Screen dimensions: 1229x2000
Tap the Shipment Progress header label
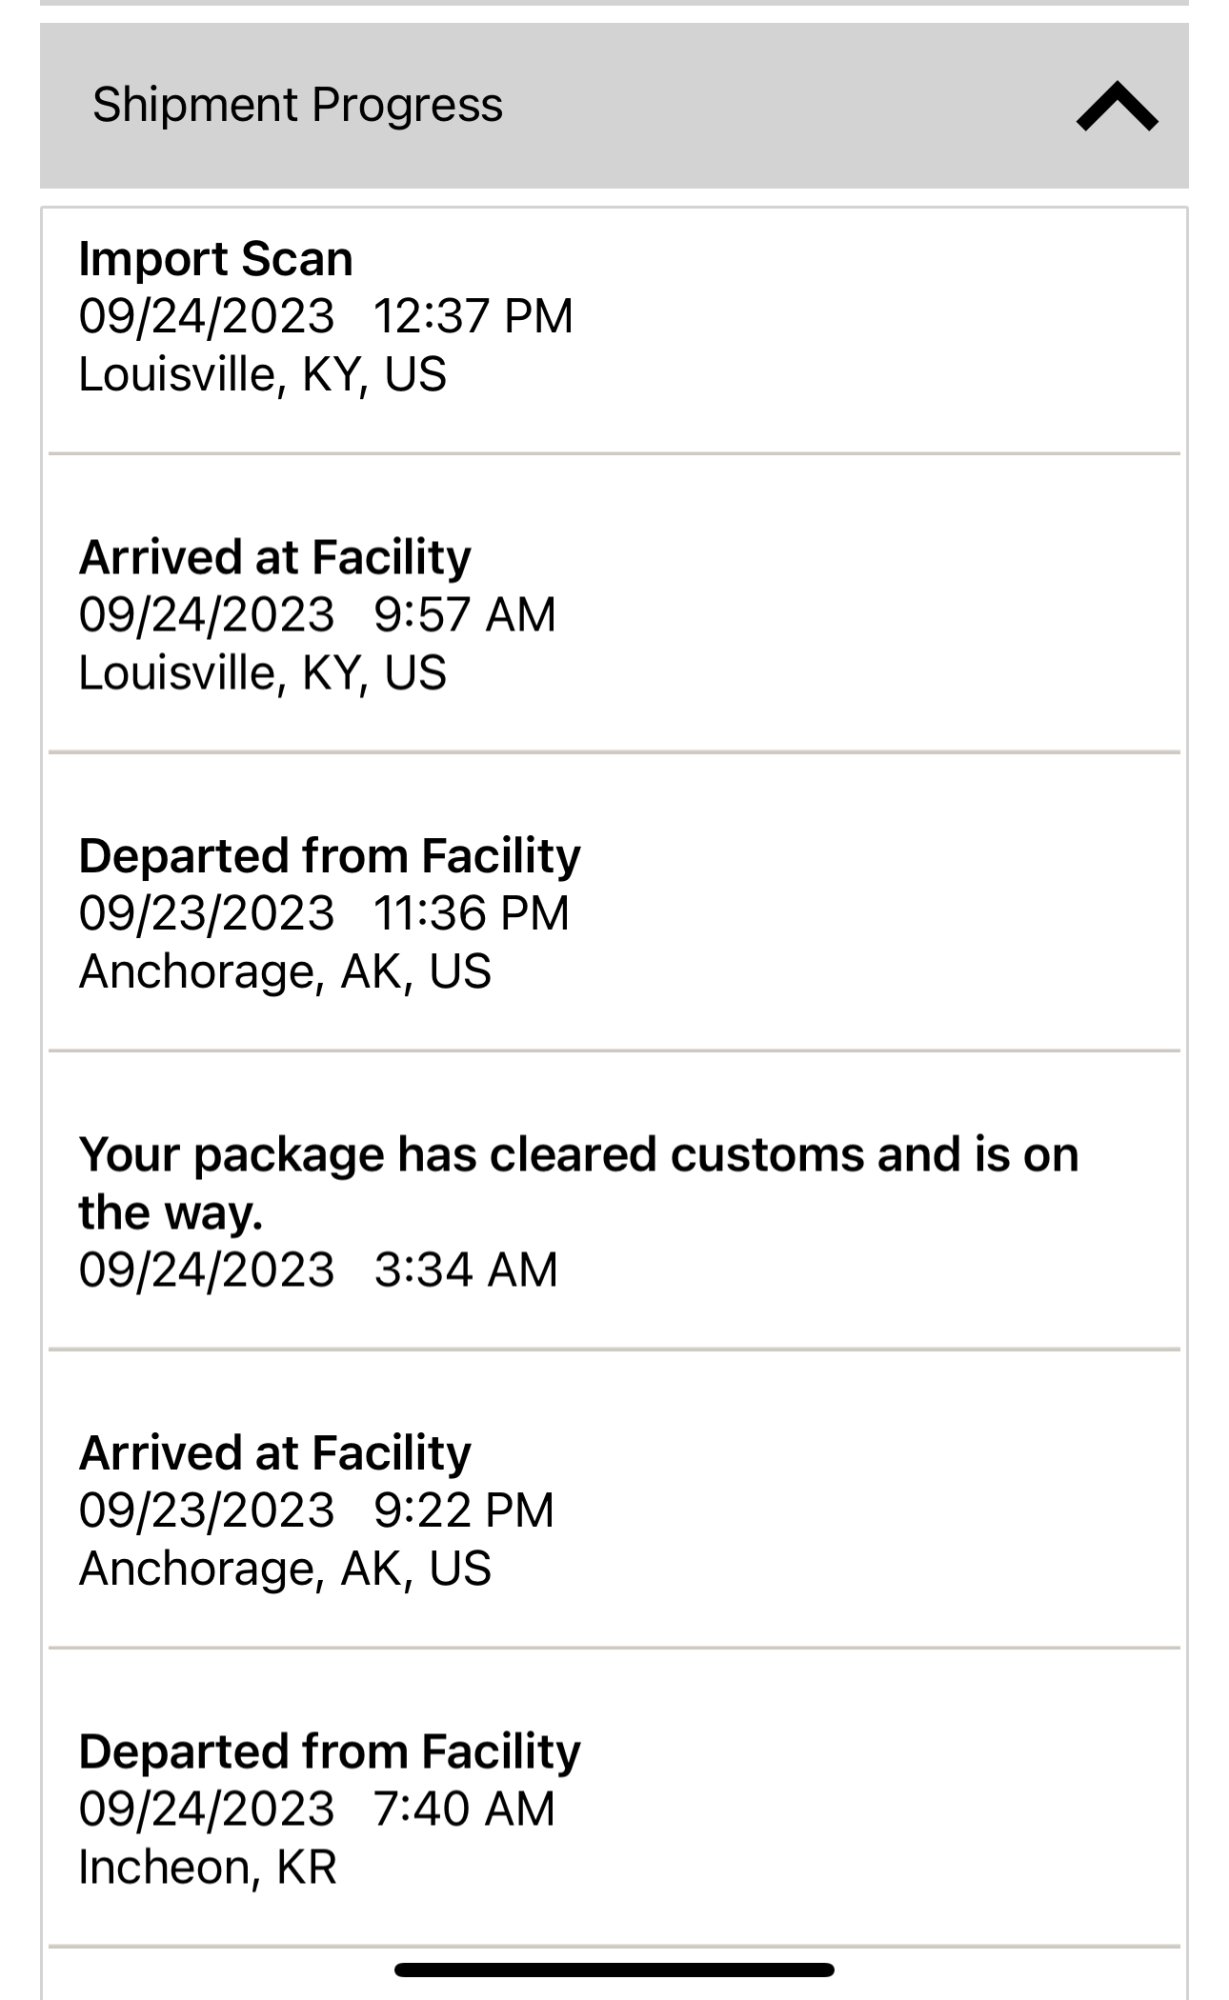click(x=297, y=105)
